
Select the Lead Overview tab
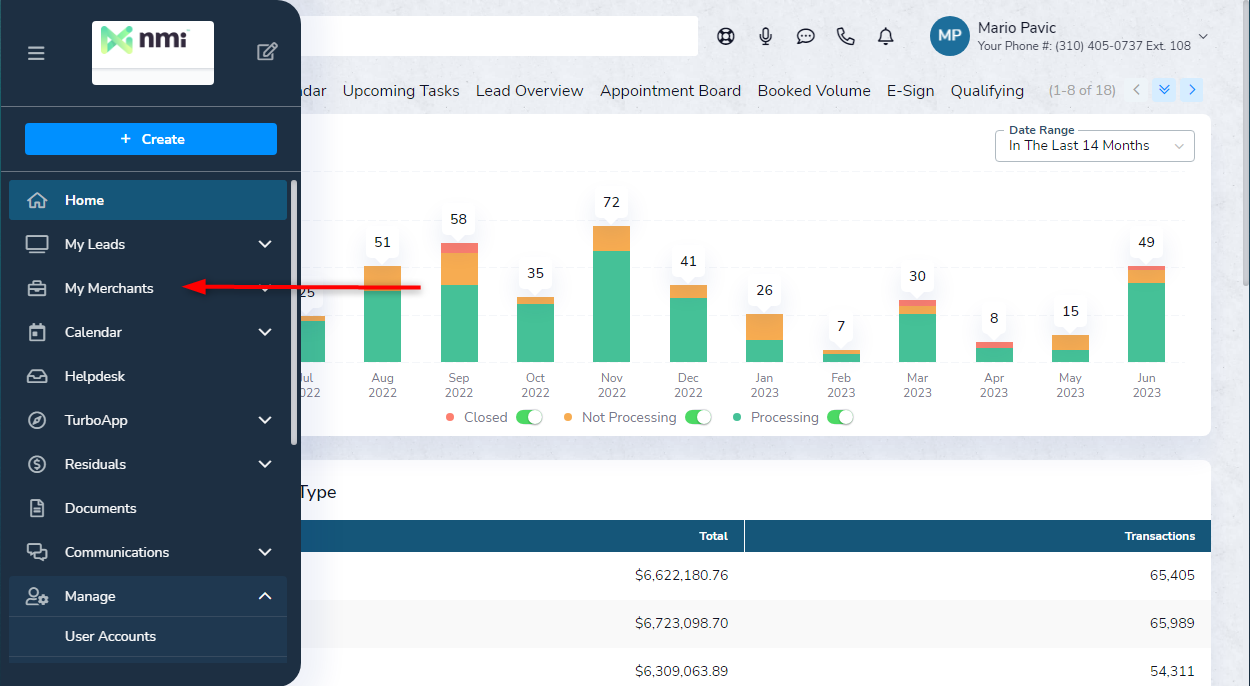[x=529, y=91]
